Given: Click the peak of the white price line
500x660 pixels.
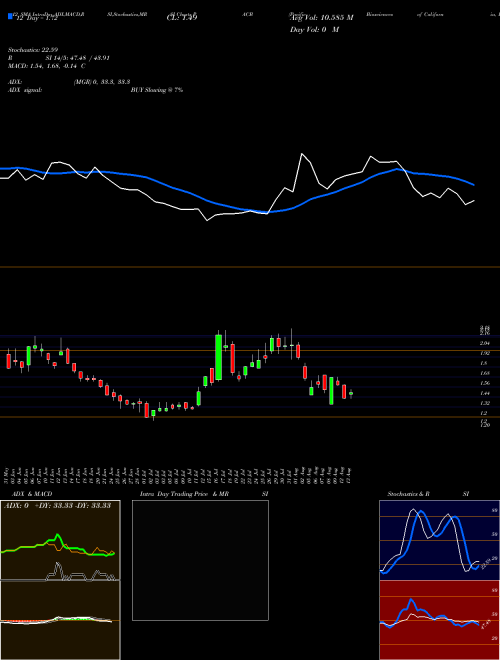Looking at the screenshot, I should coord(302,154).
